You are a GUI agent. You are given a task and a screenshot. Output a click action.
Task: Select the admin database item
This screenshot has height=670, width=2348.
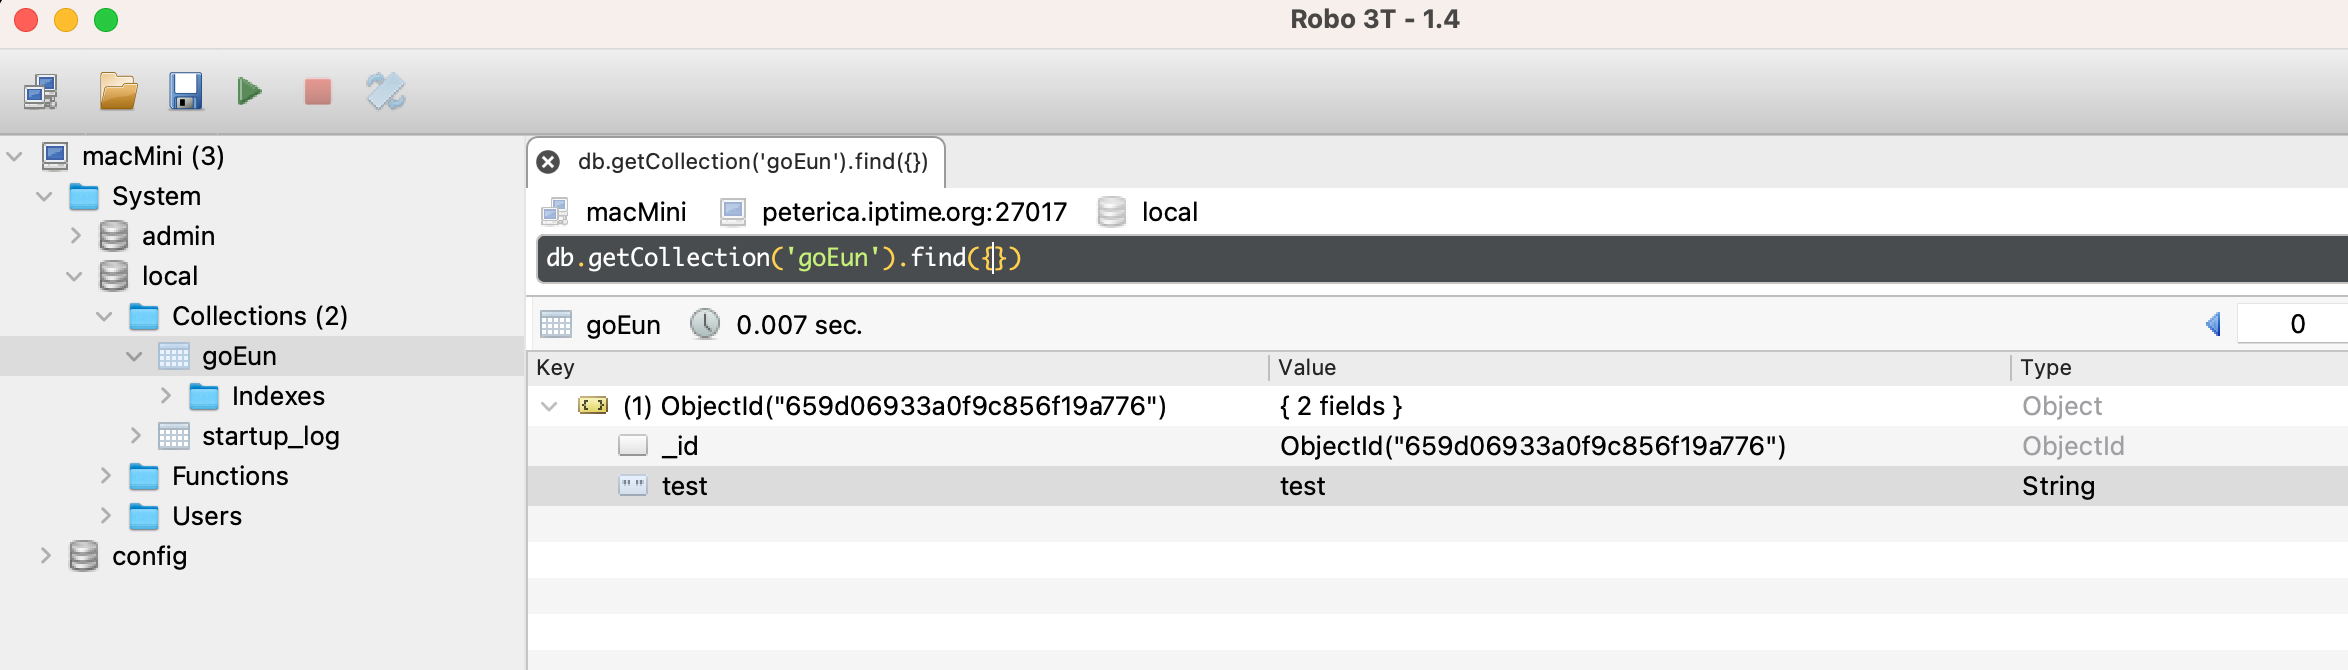click(x=178, y=236)
